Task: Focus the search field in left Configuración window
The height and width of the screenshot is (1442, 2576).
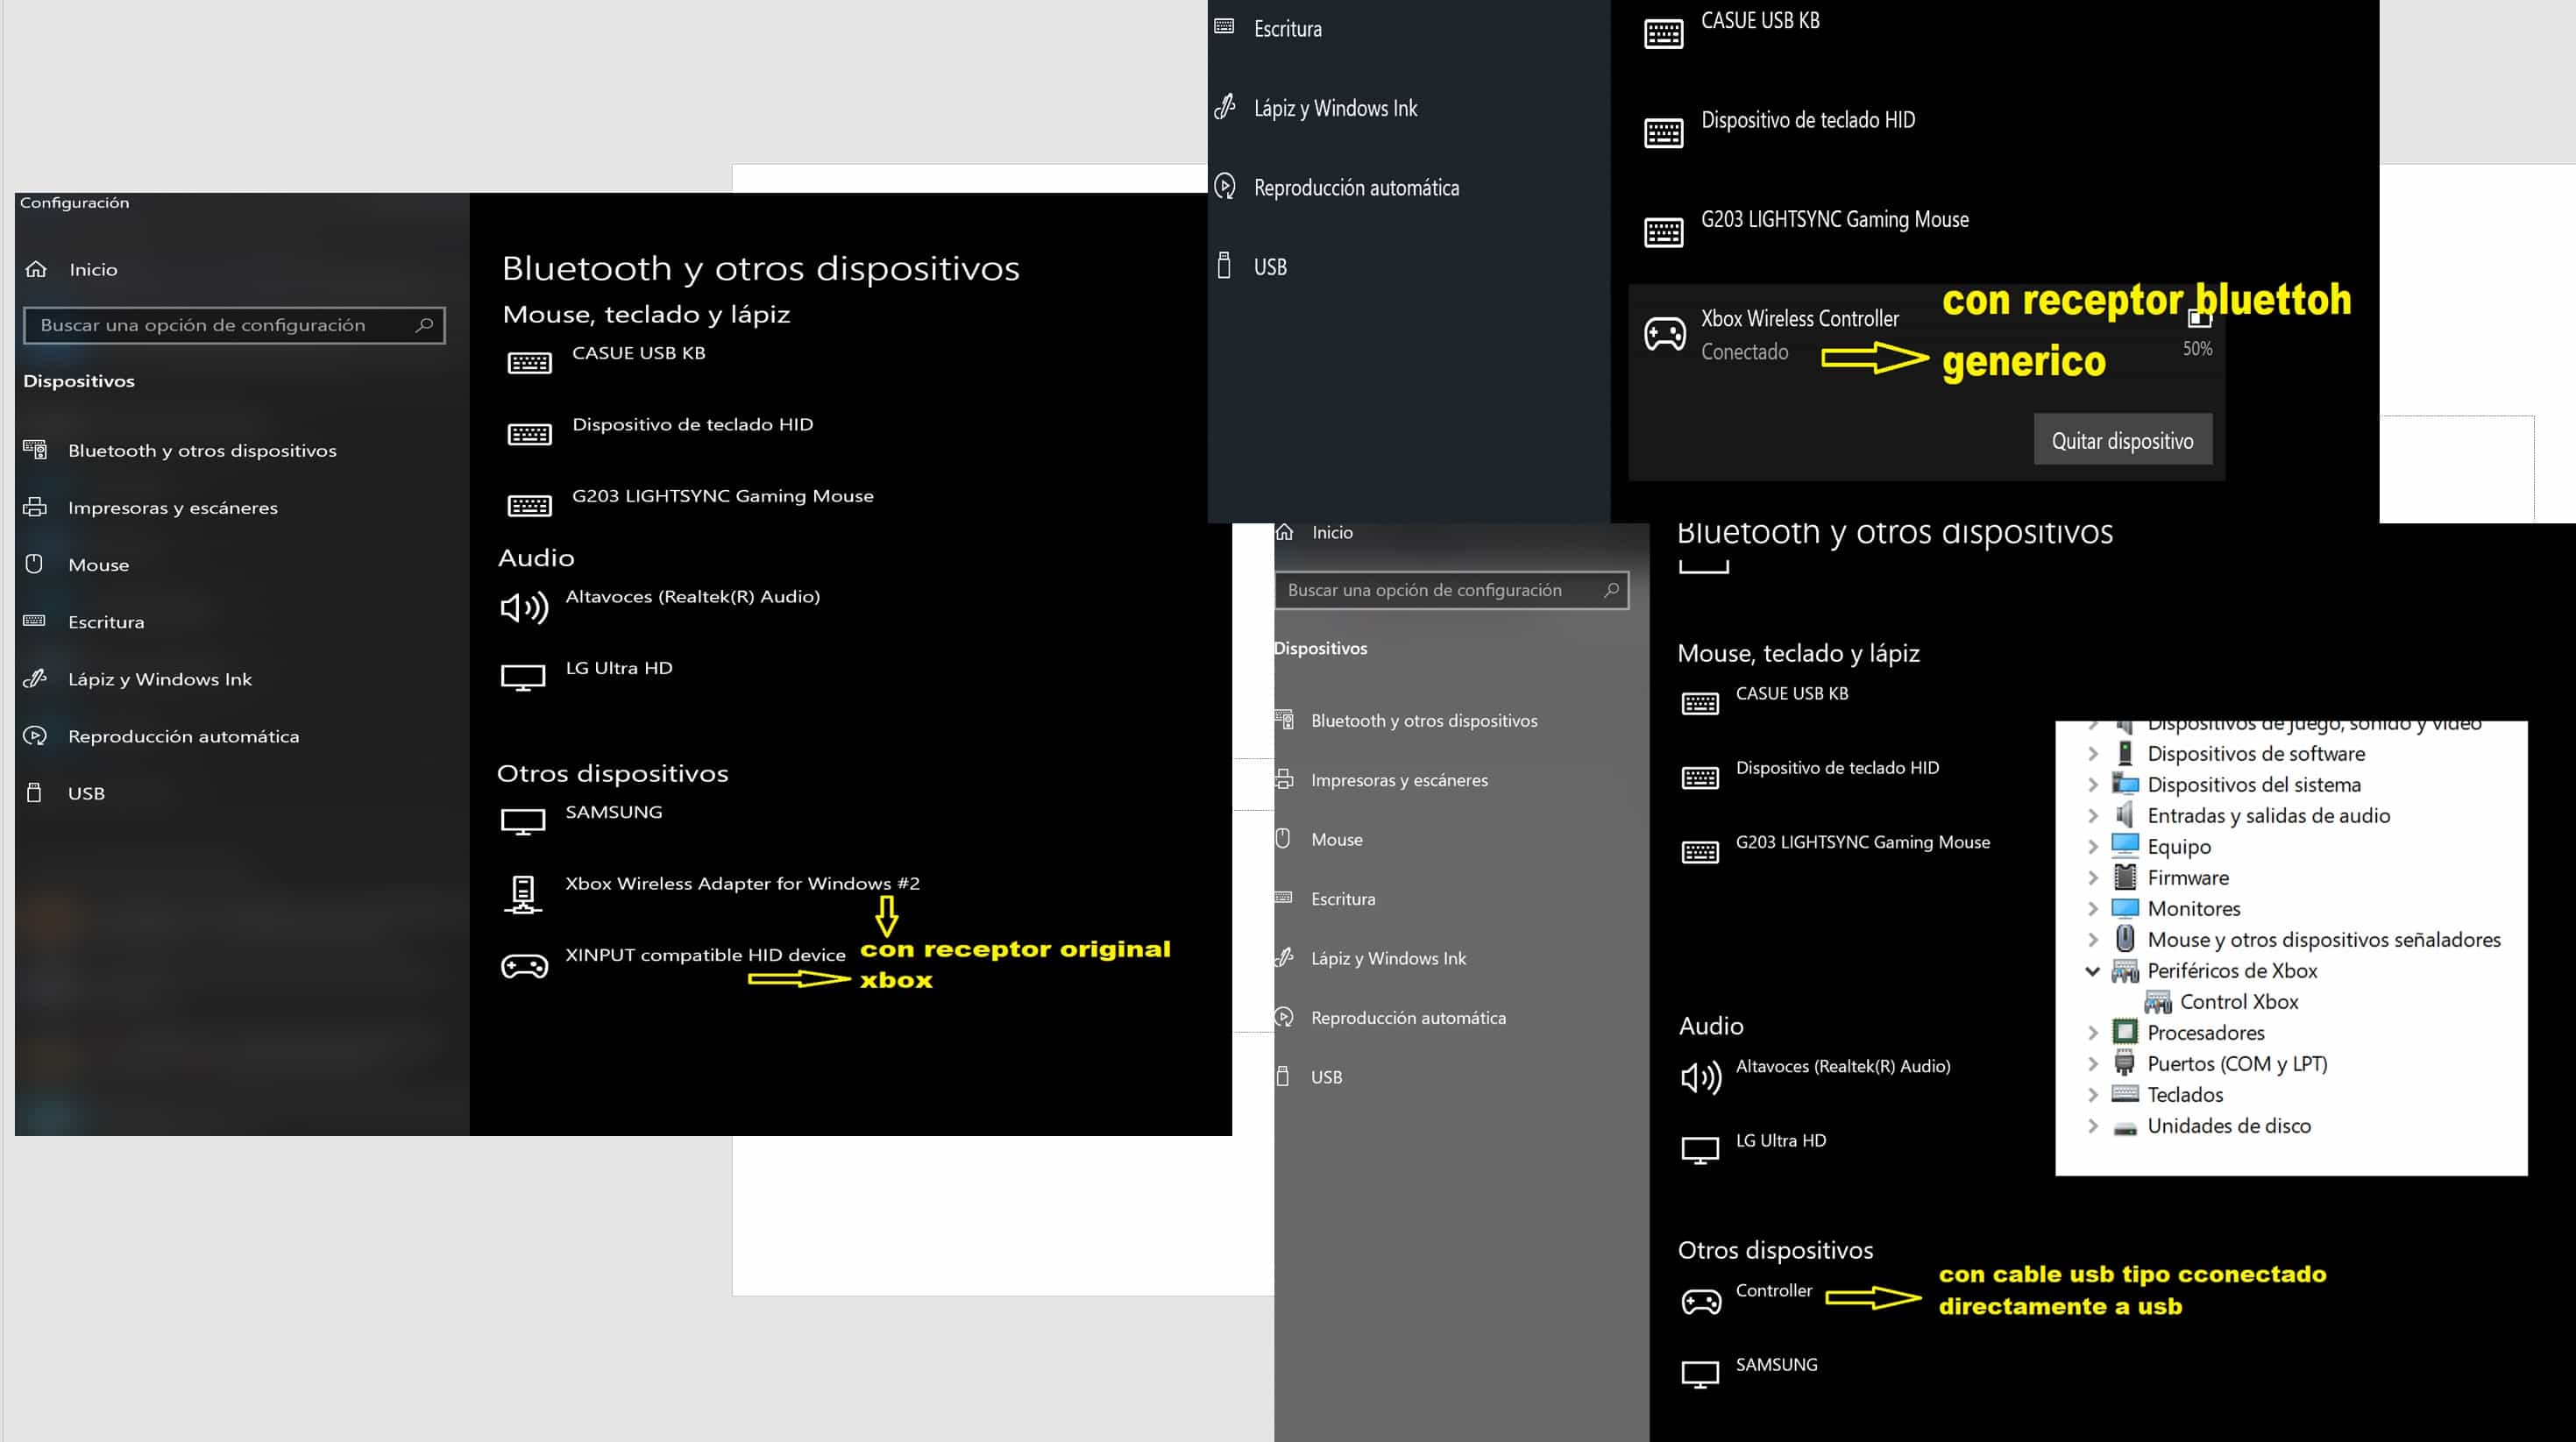Action: 234,325
